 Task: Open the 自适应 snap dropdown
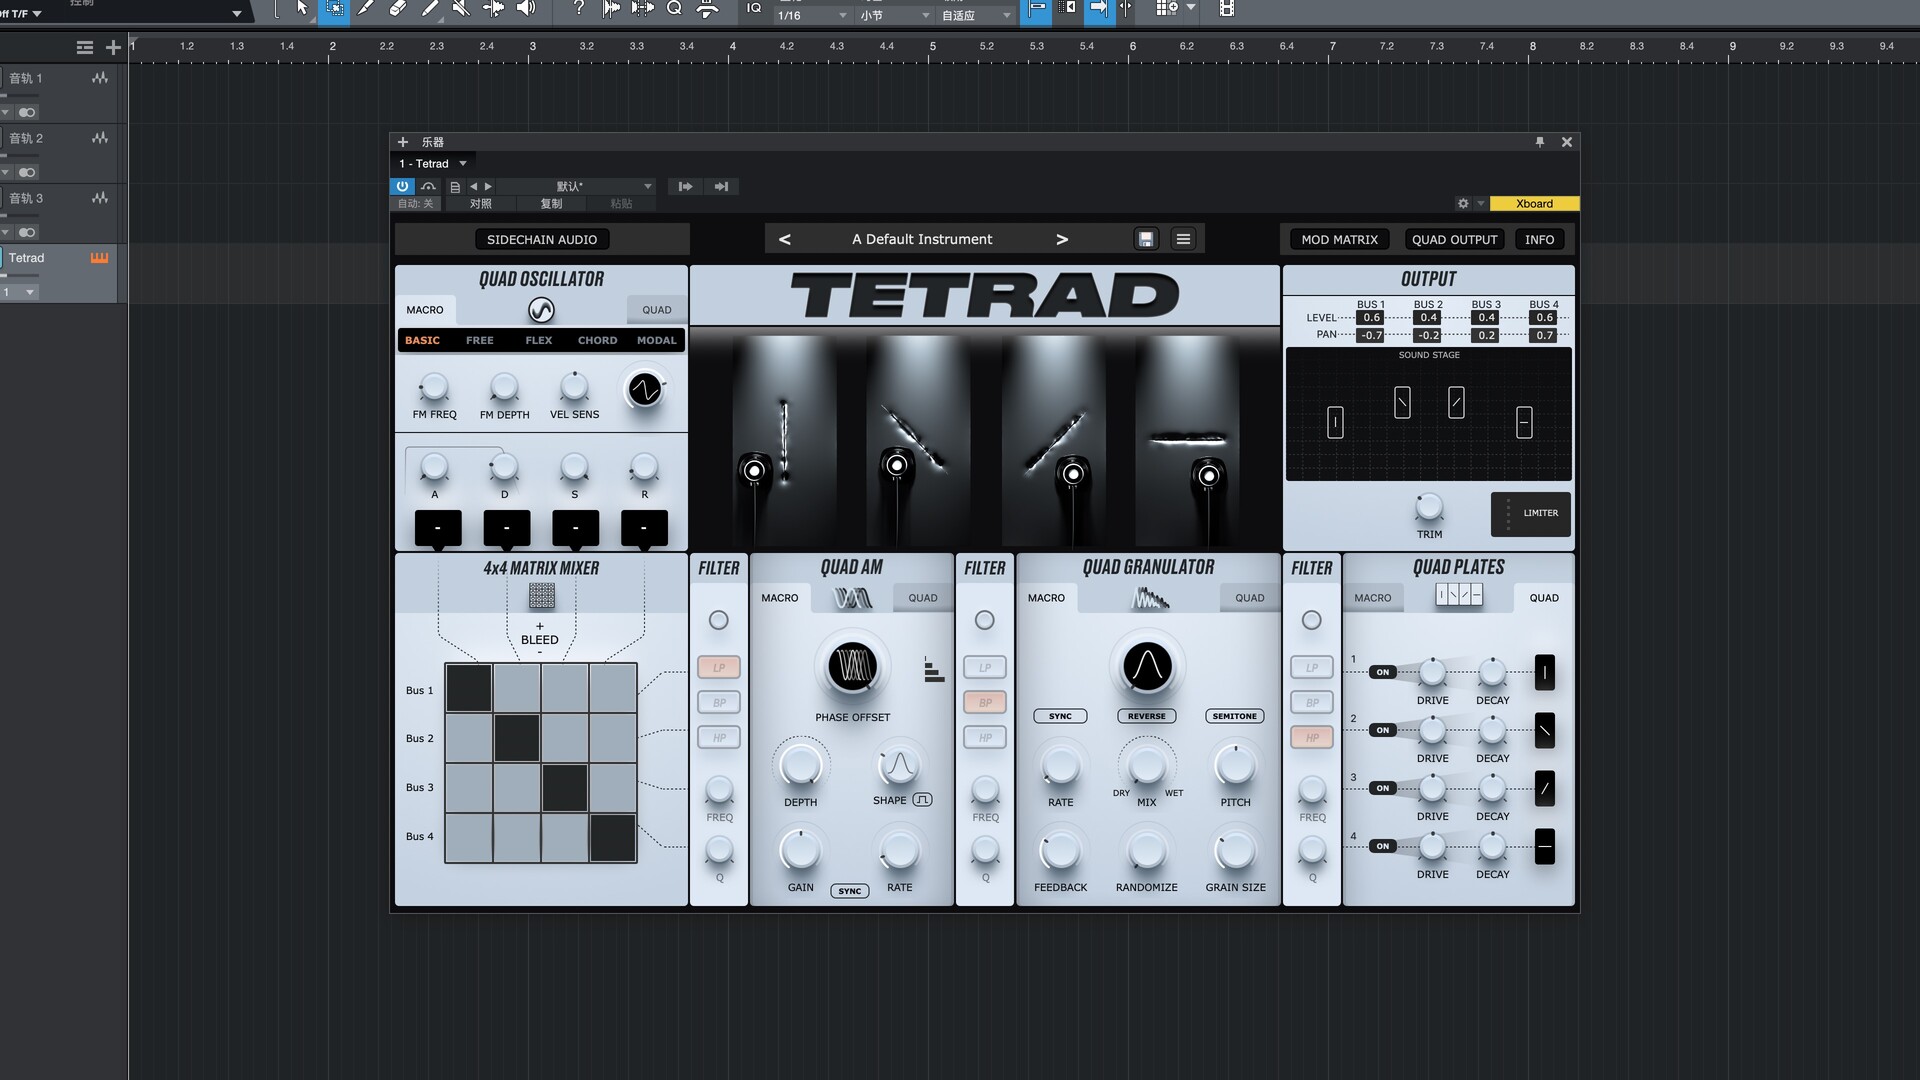point(976,15)
